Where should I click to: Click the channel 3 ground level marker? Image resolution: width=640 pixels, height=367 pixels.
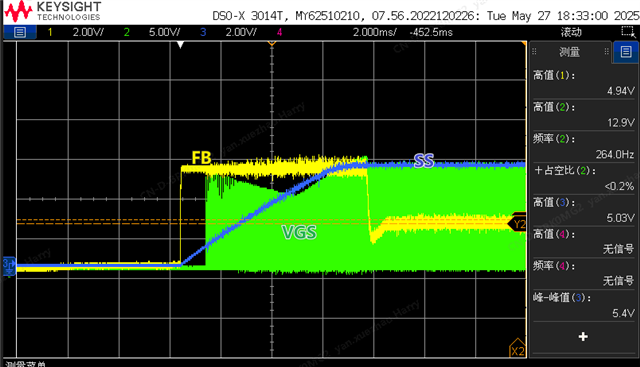9,266
